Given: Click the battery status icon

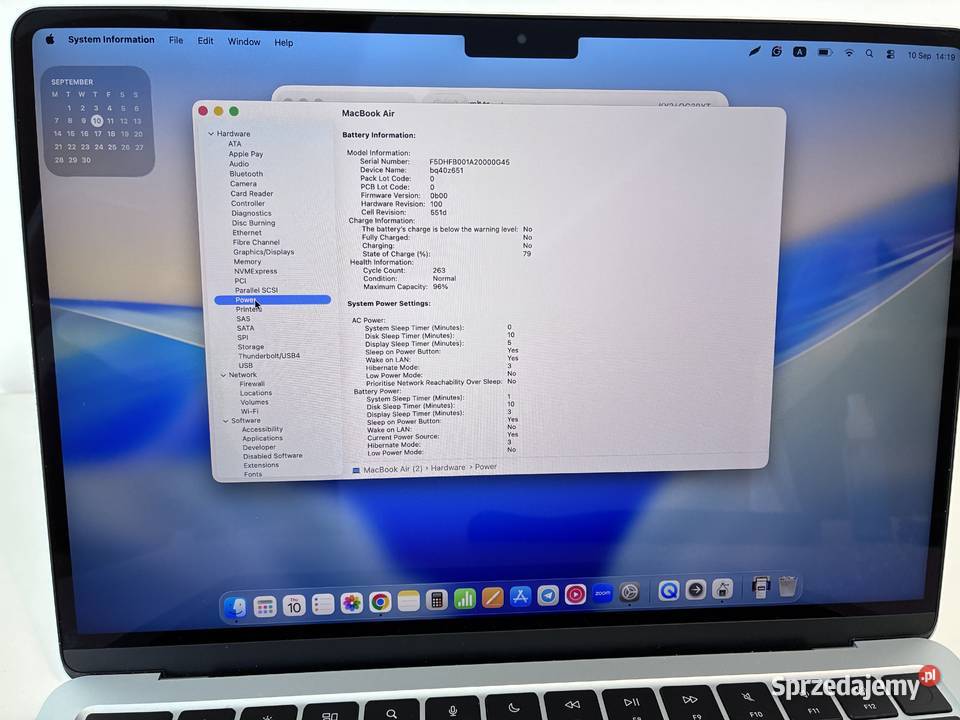Looking at the screenshot, I should click(825, 53).
